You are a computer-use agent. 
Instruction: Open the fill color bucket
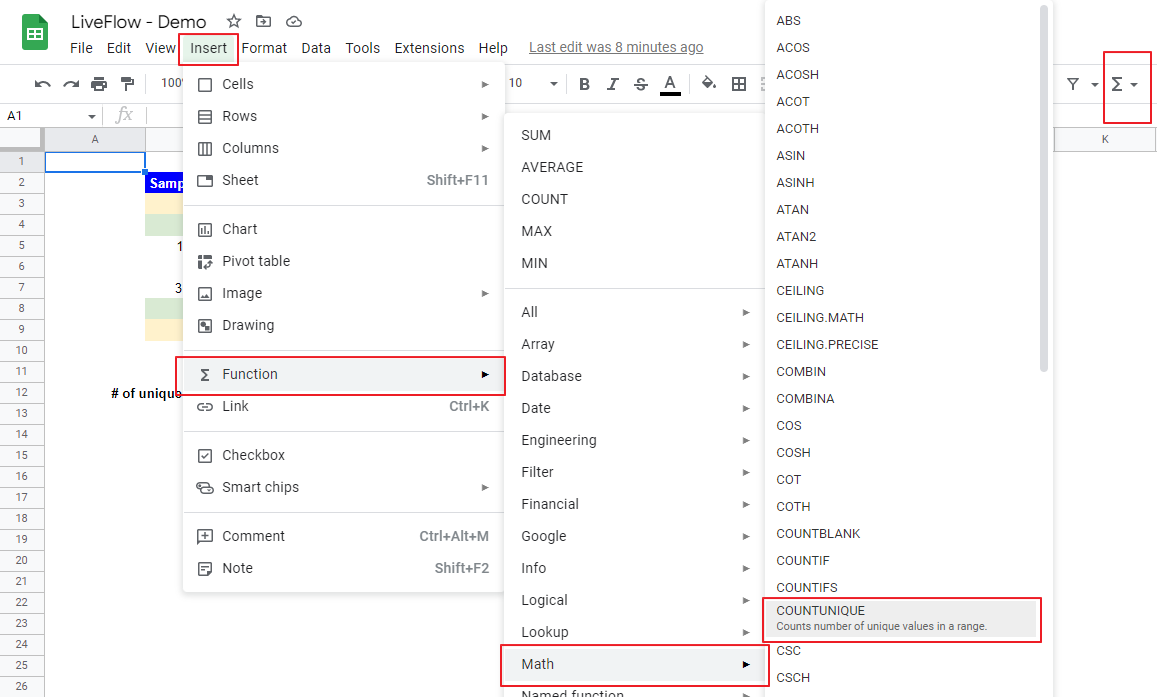point(708,83)
